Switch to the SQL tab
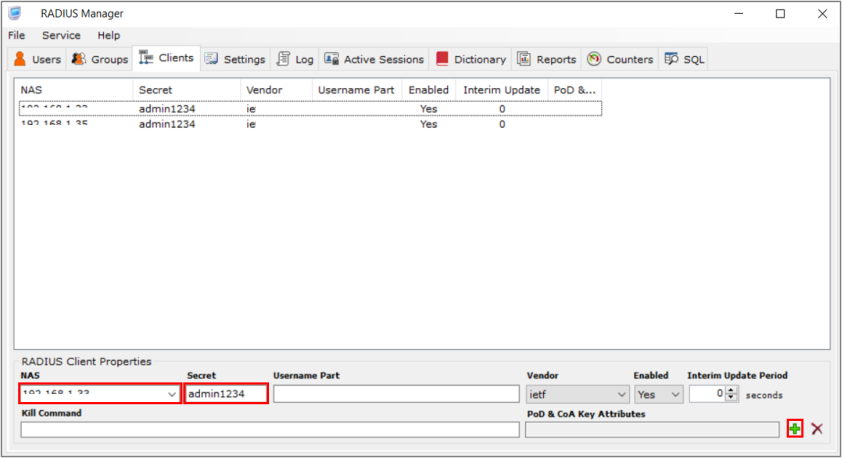 pos(685,59)
